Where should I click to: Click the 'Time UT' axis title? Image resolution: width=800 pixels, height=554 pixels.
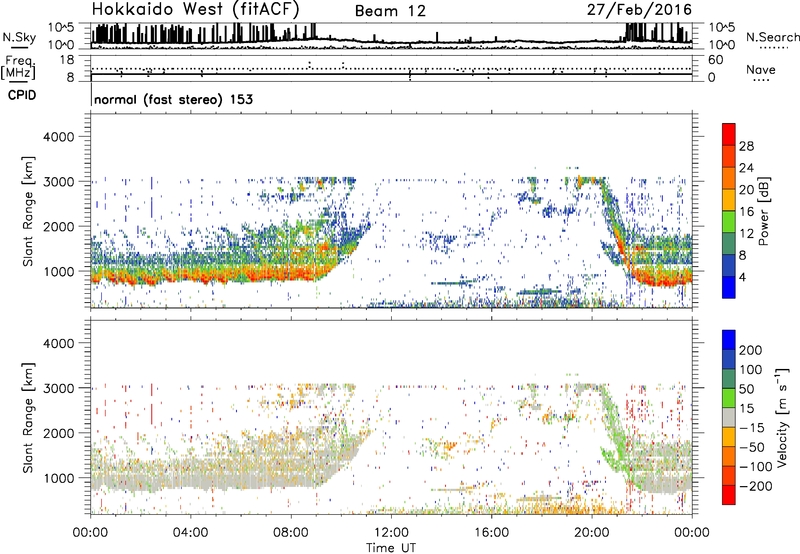pos(391,548)
